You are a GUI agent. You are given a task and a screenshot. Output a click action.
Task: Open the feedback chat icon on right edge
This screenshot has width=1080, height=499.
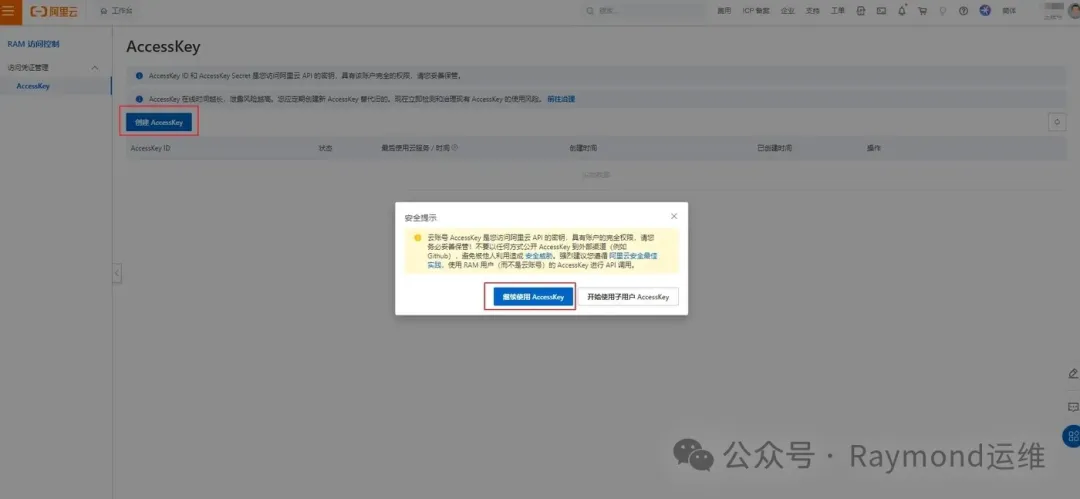[1073, 407]
